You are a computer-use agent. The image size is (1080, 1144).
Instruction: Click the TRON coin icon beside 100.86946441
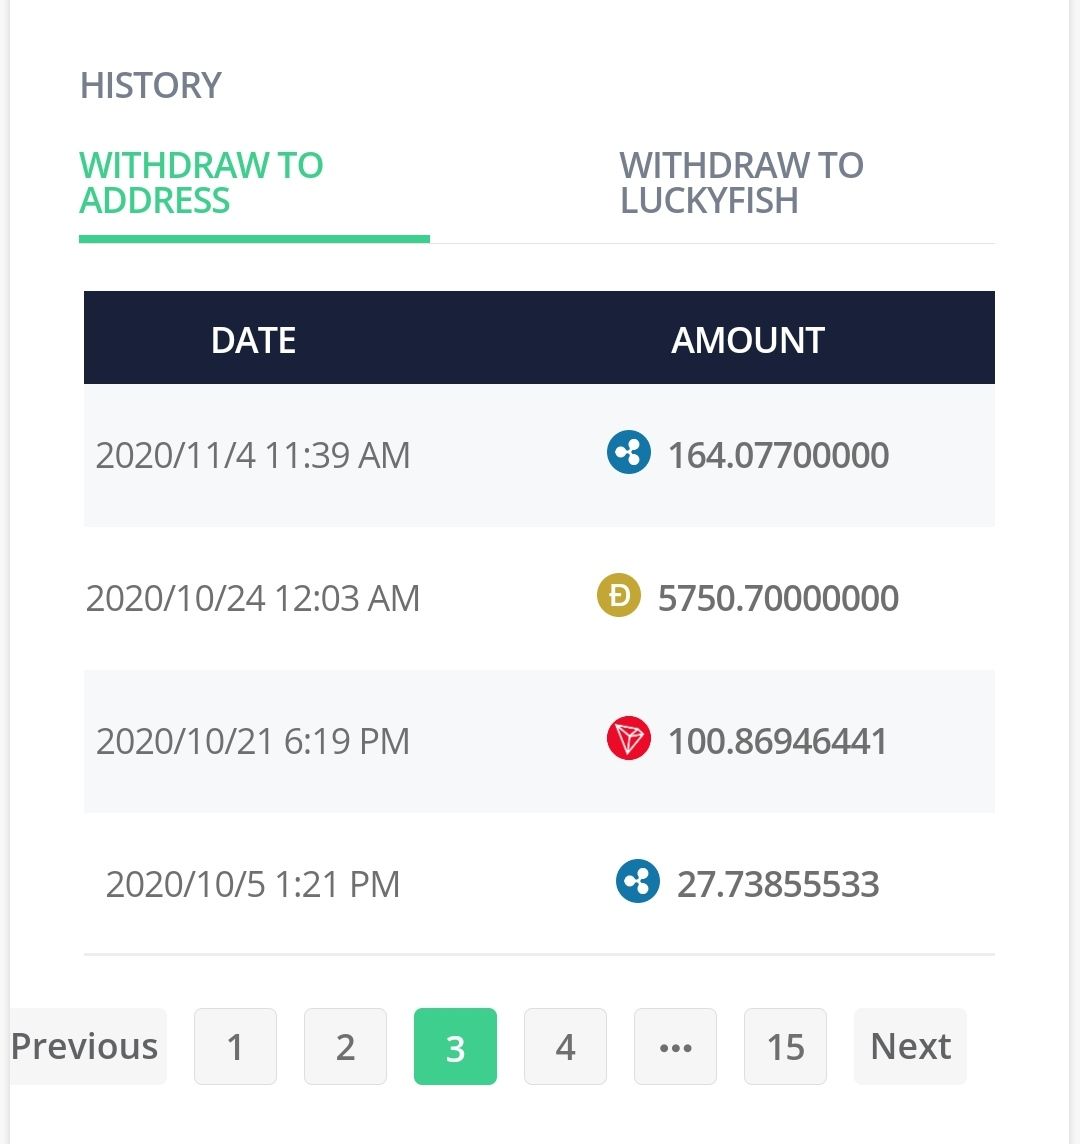(x=629, y=739)
